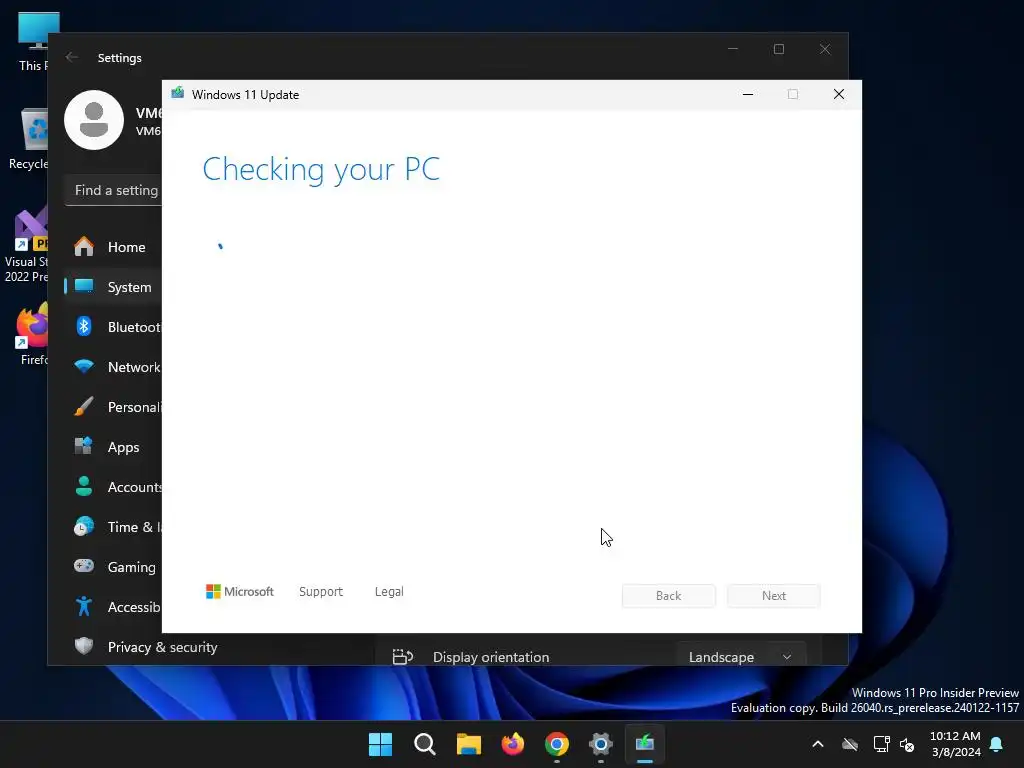The height and width of the screenshot is (768, 1024).
Task: Open taskbar Search
Action: 424,744
